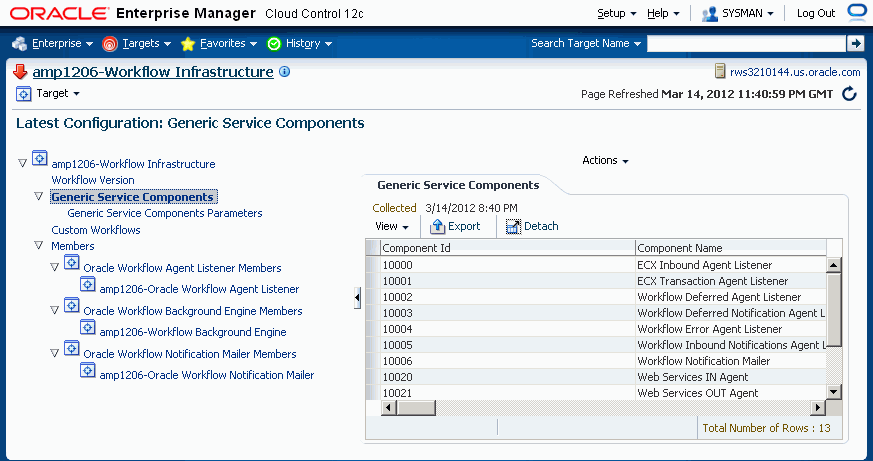Collapse the amp1206-Workflow Infrastructure tree root

22,164
